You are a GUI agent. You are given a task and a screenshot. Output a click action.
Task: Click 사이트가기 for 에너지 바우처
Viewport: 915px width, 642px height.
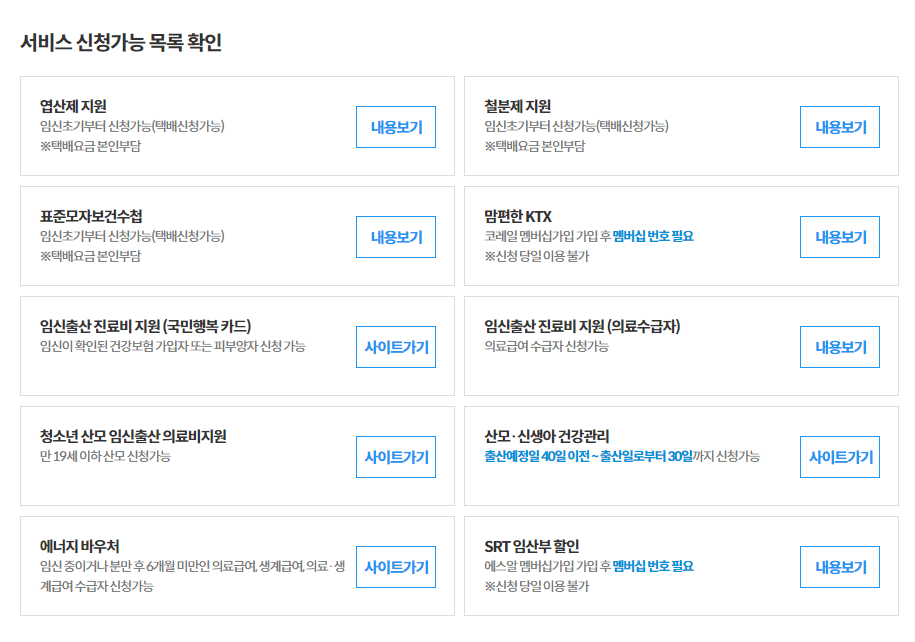(395, 566)
